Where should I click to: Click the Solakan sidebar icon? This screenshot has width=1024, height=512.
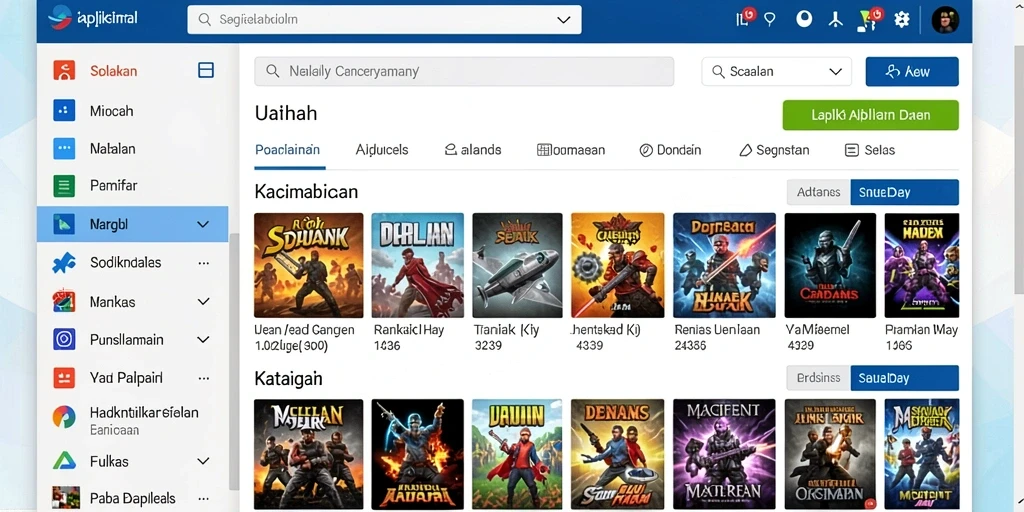point(64,71)
